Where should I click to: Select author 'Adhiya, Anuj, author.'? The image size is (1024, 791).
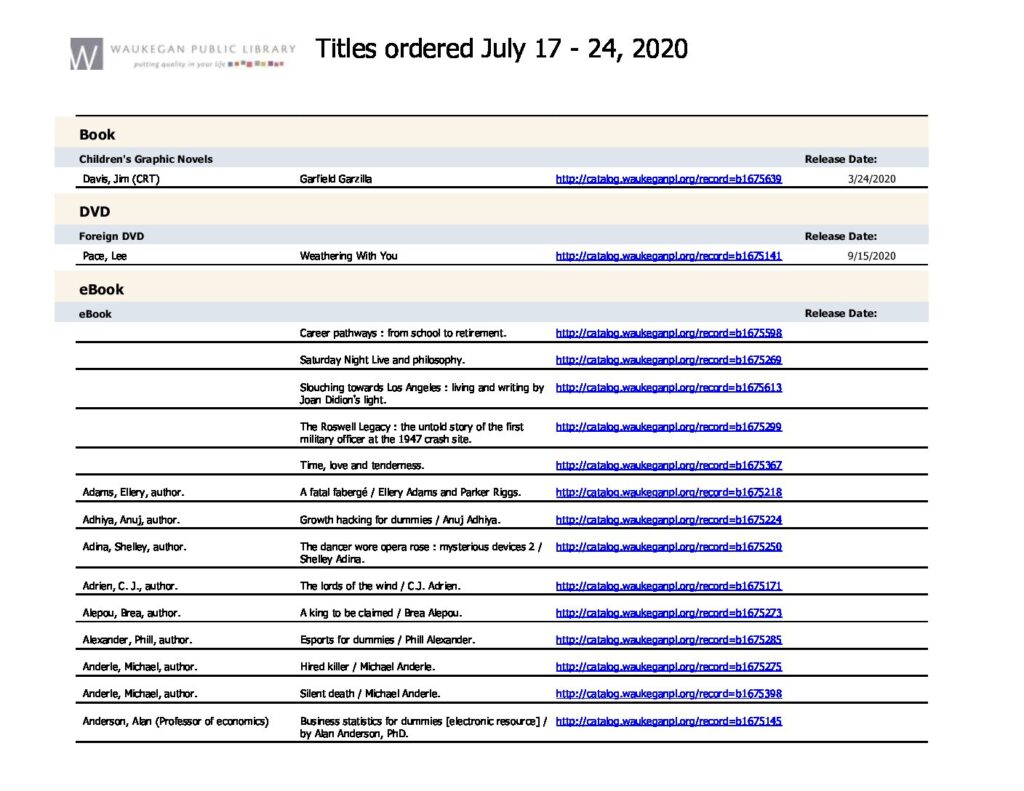[131, 520]
